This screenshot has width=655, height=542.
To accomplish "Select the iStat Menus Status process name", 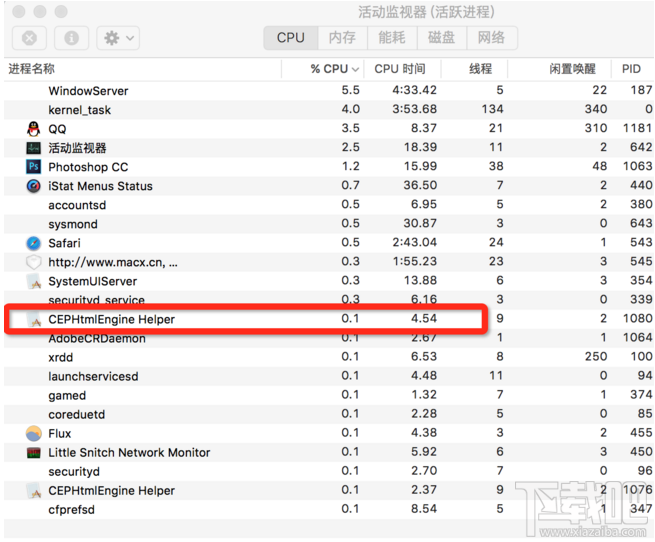I will coord(100,186).
